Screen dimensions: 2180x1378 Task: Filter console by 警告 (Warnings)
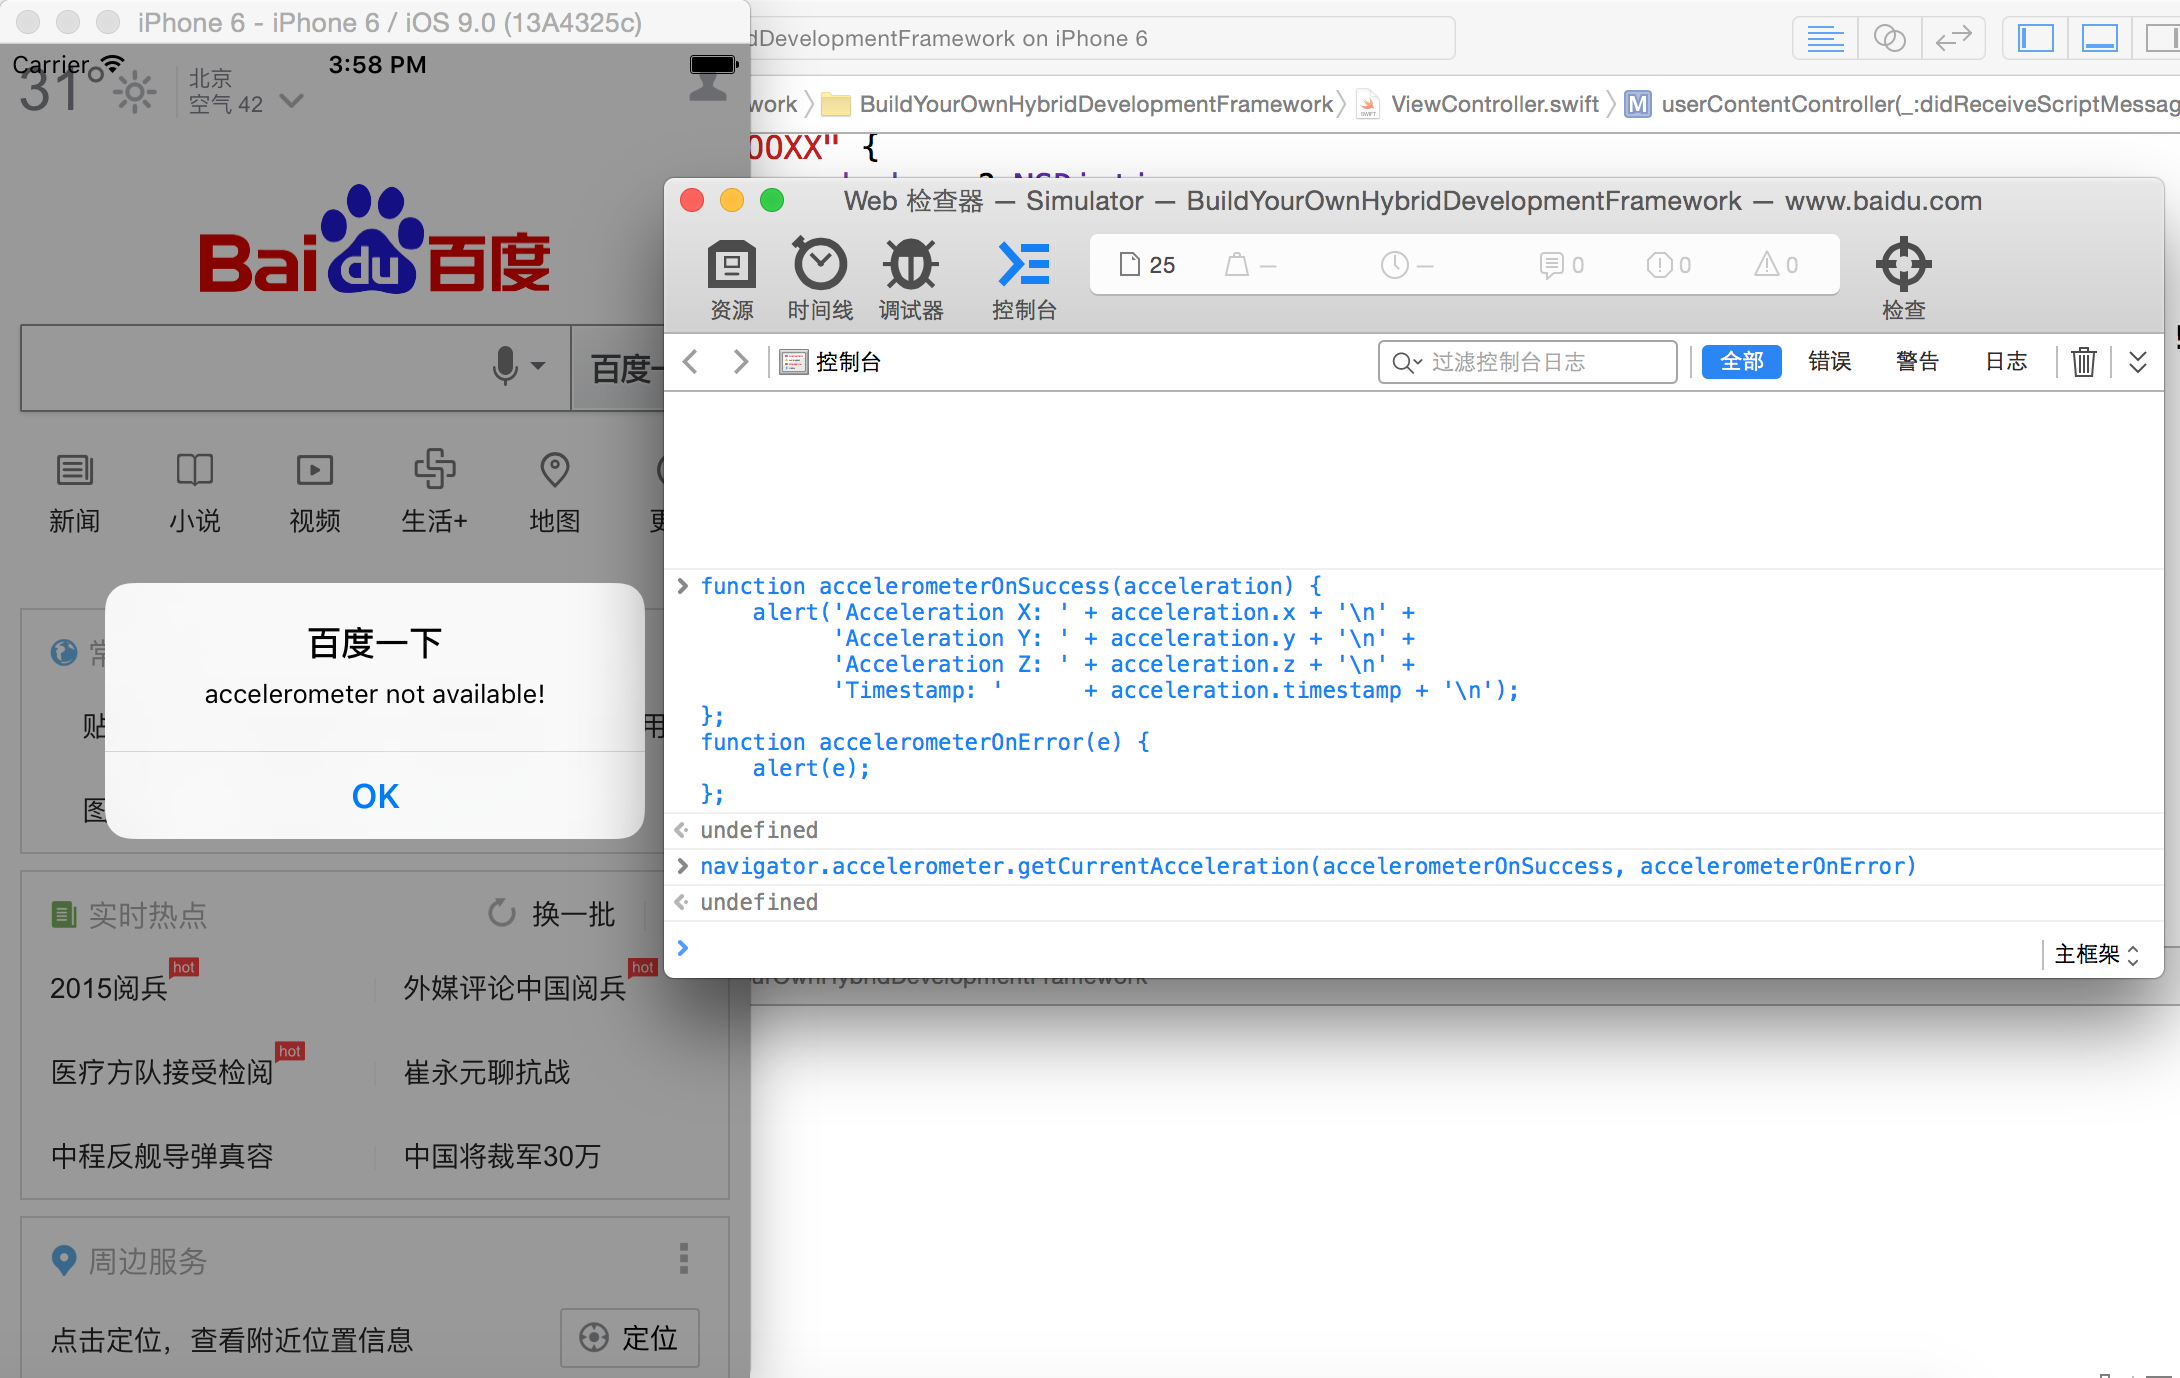click(1918, 361)
